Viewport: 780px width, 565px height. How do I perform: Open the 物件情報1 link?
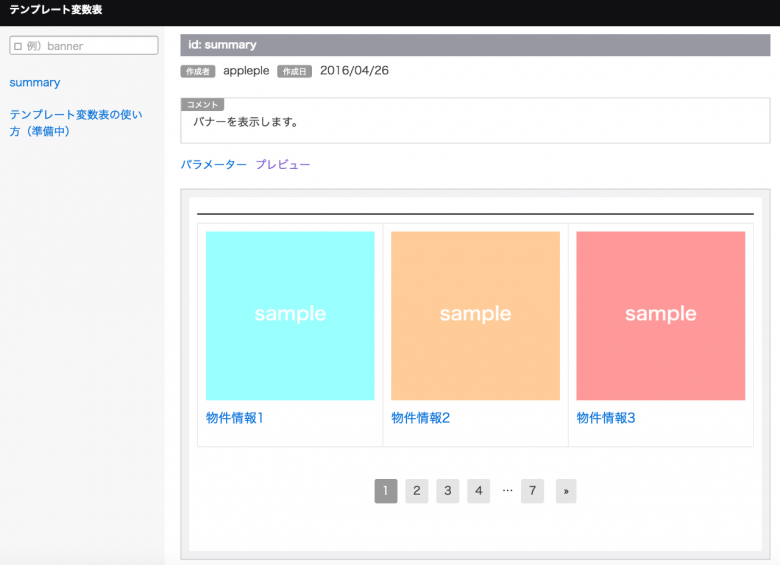(x=235, y=418)
